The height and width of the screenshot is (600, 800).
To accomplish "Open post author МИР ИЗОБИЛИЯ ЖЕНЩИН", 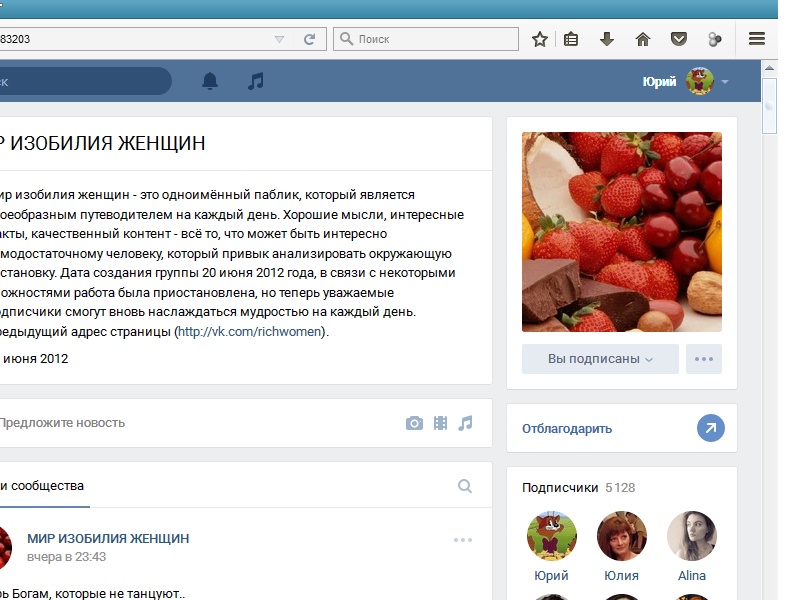I will (x=108, y=538).
